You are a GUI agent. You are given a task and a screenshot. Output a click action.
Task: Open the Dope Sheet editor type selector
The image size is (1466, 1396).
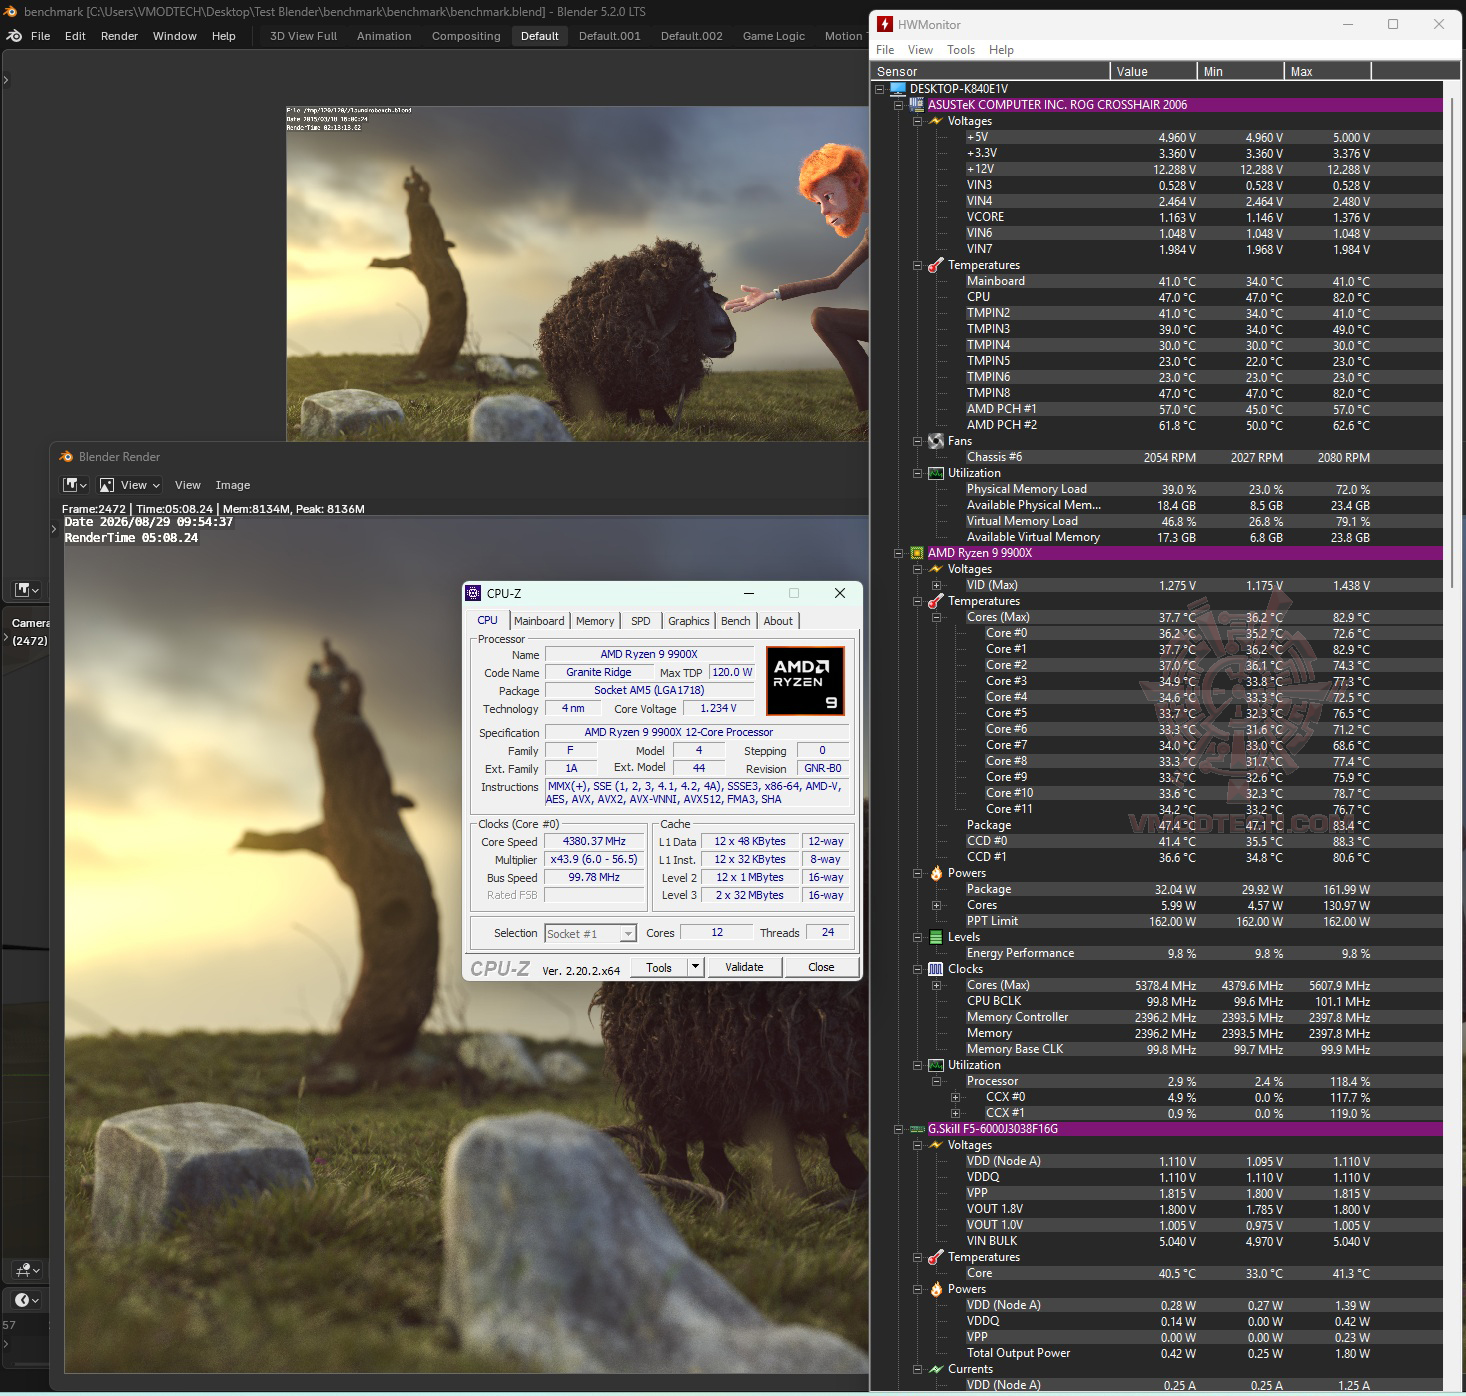pos(27,1270)
